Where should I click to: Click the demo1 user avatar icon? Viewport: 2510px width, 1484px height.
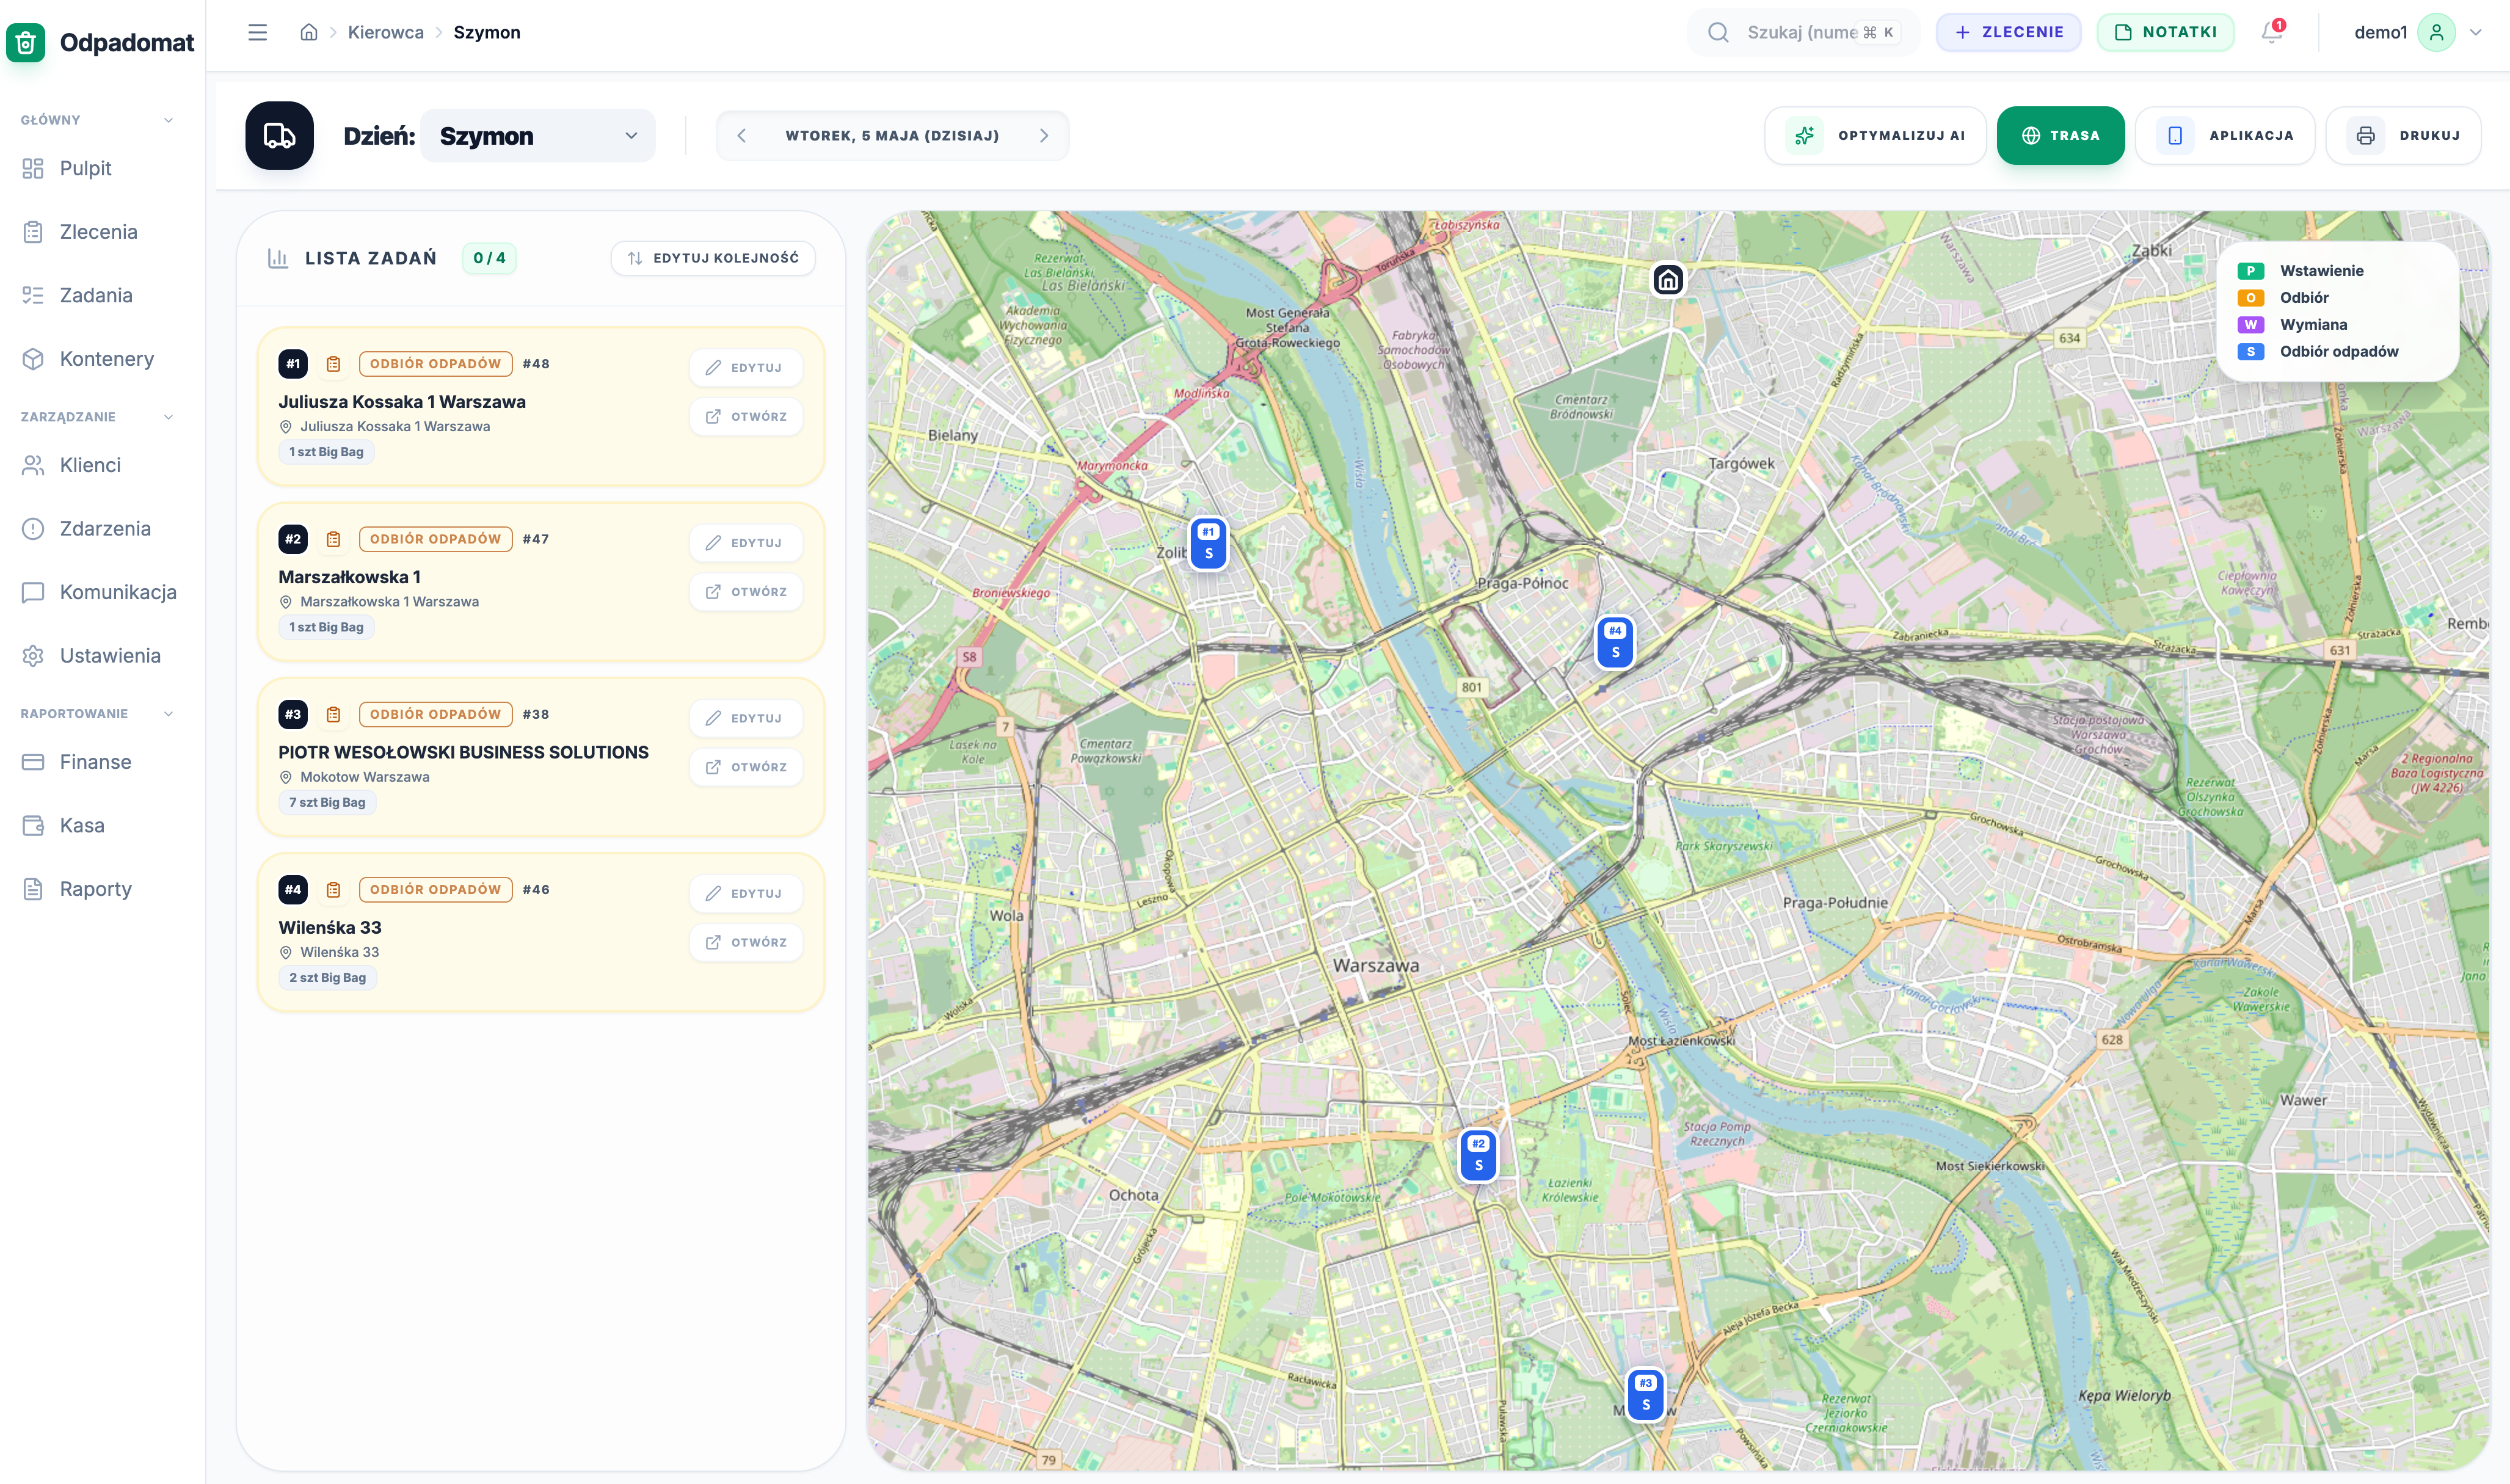point(2436,32)
